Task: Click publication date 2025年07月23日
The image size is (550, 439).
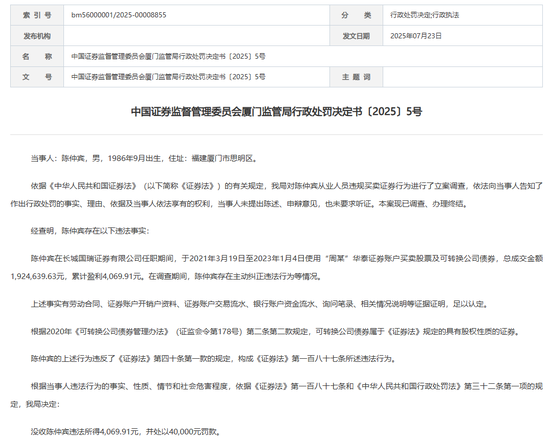Action: pos(416,36)
